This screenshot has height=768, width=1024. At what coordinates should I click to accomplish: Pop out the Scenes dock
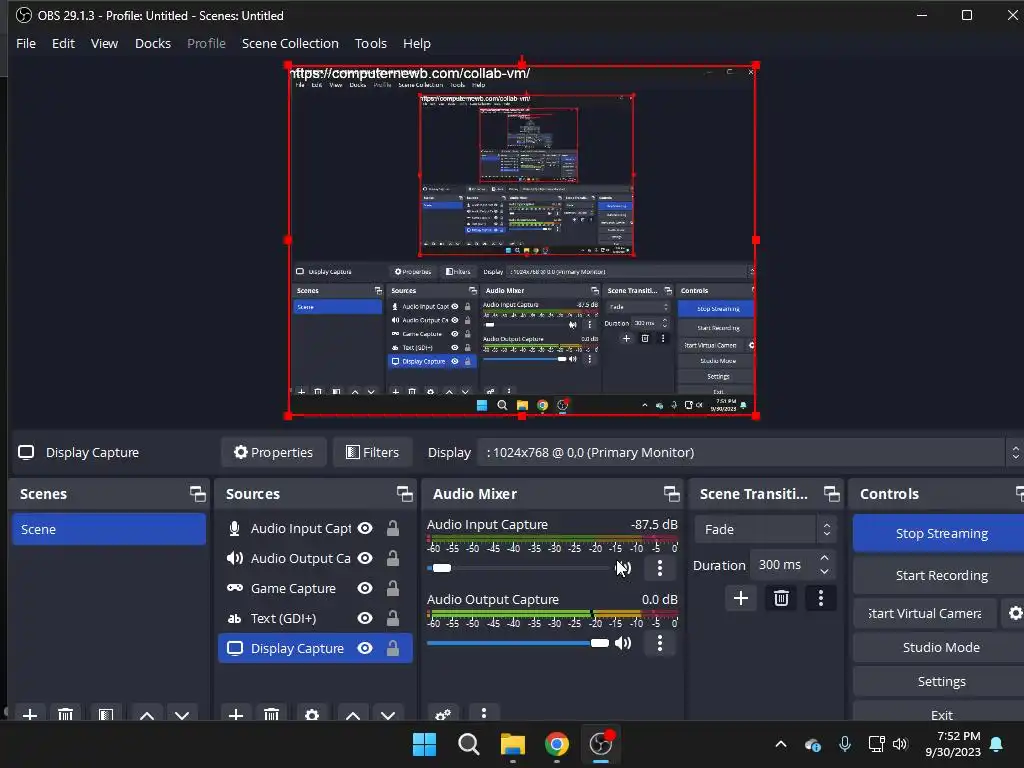tap(197, 494)
